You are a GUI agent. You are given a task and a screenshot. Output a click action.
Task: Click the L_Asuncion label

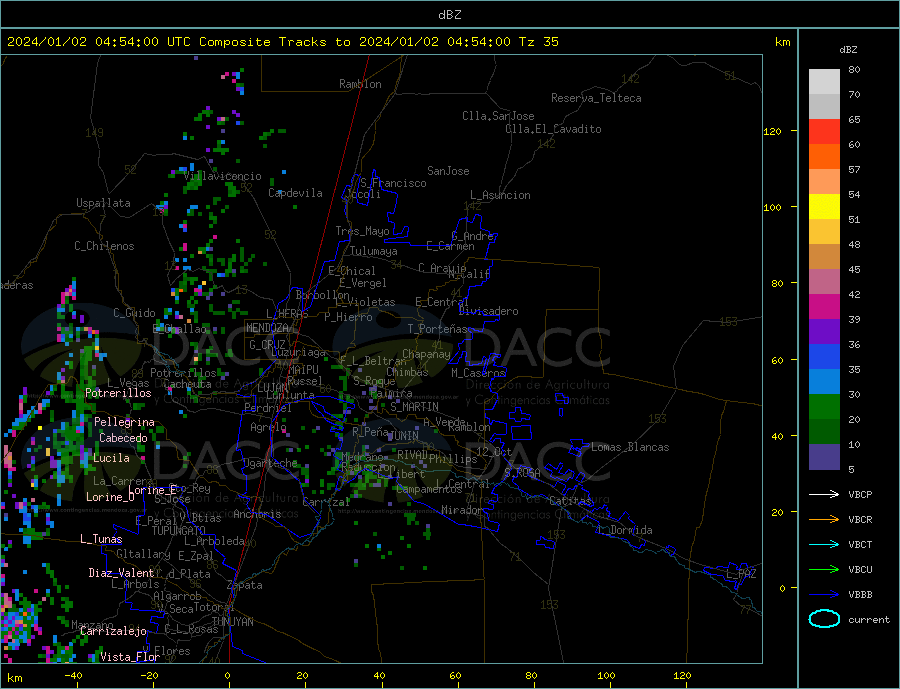pyautogui.click(x=500, y=195)
